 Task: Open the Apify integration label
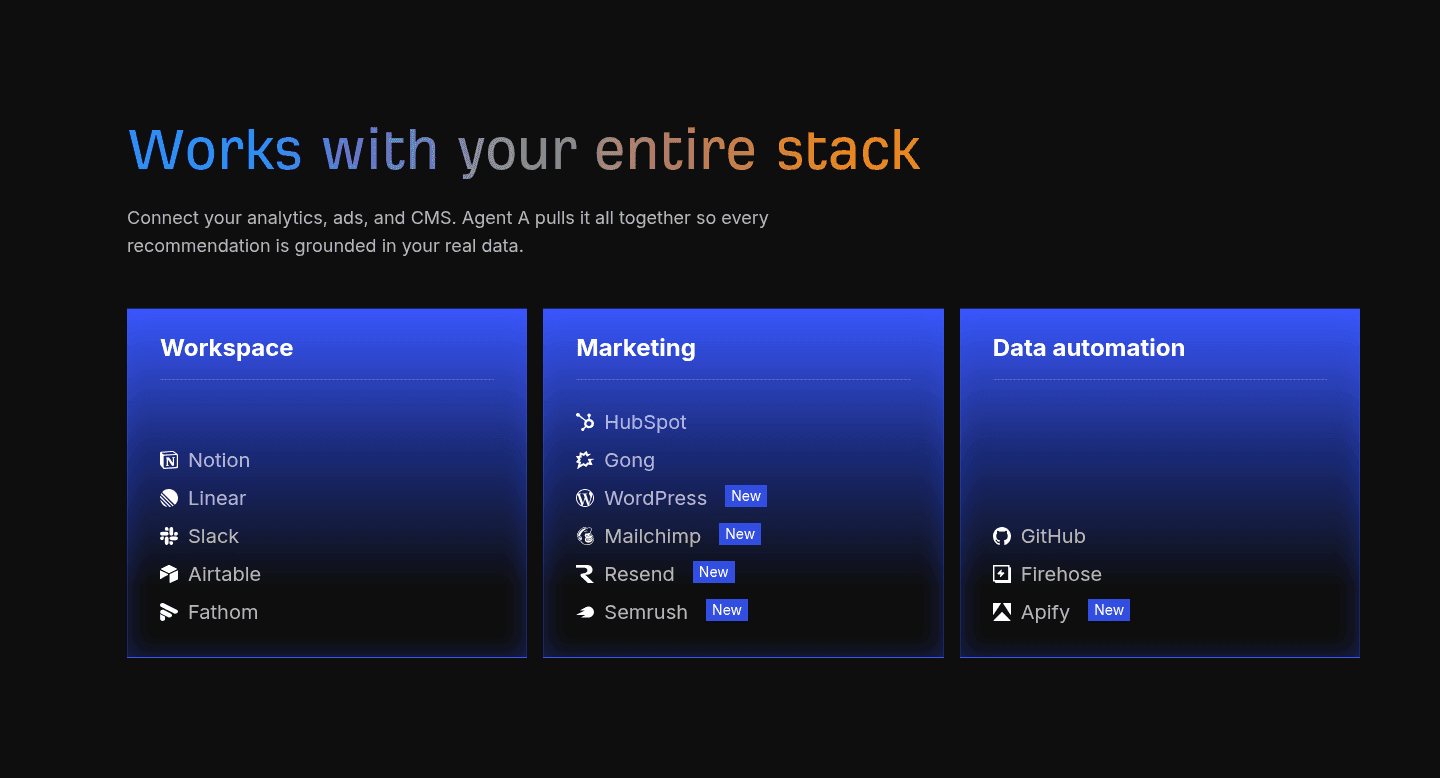(x=1045, y=612)
